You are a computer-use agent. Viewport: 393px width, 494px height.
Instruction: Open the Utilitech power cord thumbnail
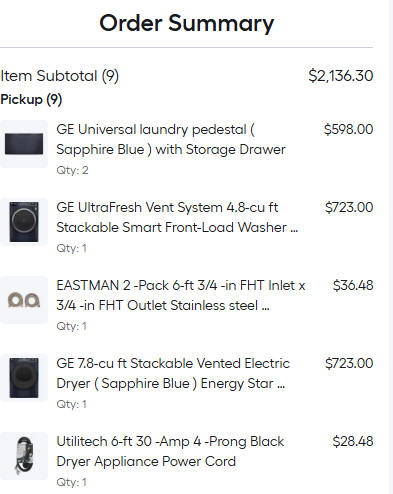(24, 456)
